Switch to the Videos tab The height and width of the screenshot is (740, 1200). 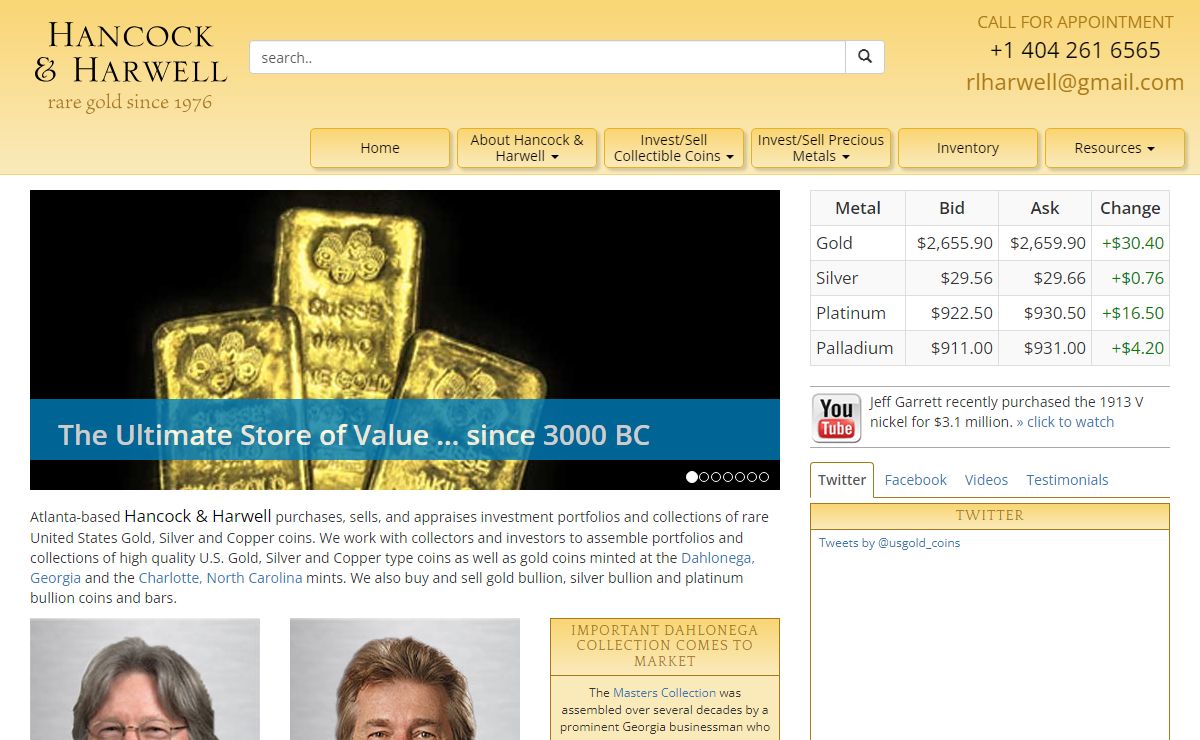point(986,480)
